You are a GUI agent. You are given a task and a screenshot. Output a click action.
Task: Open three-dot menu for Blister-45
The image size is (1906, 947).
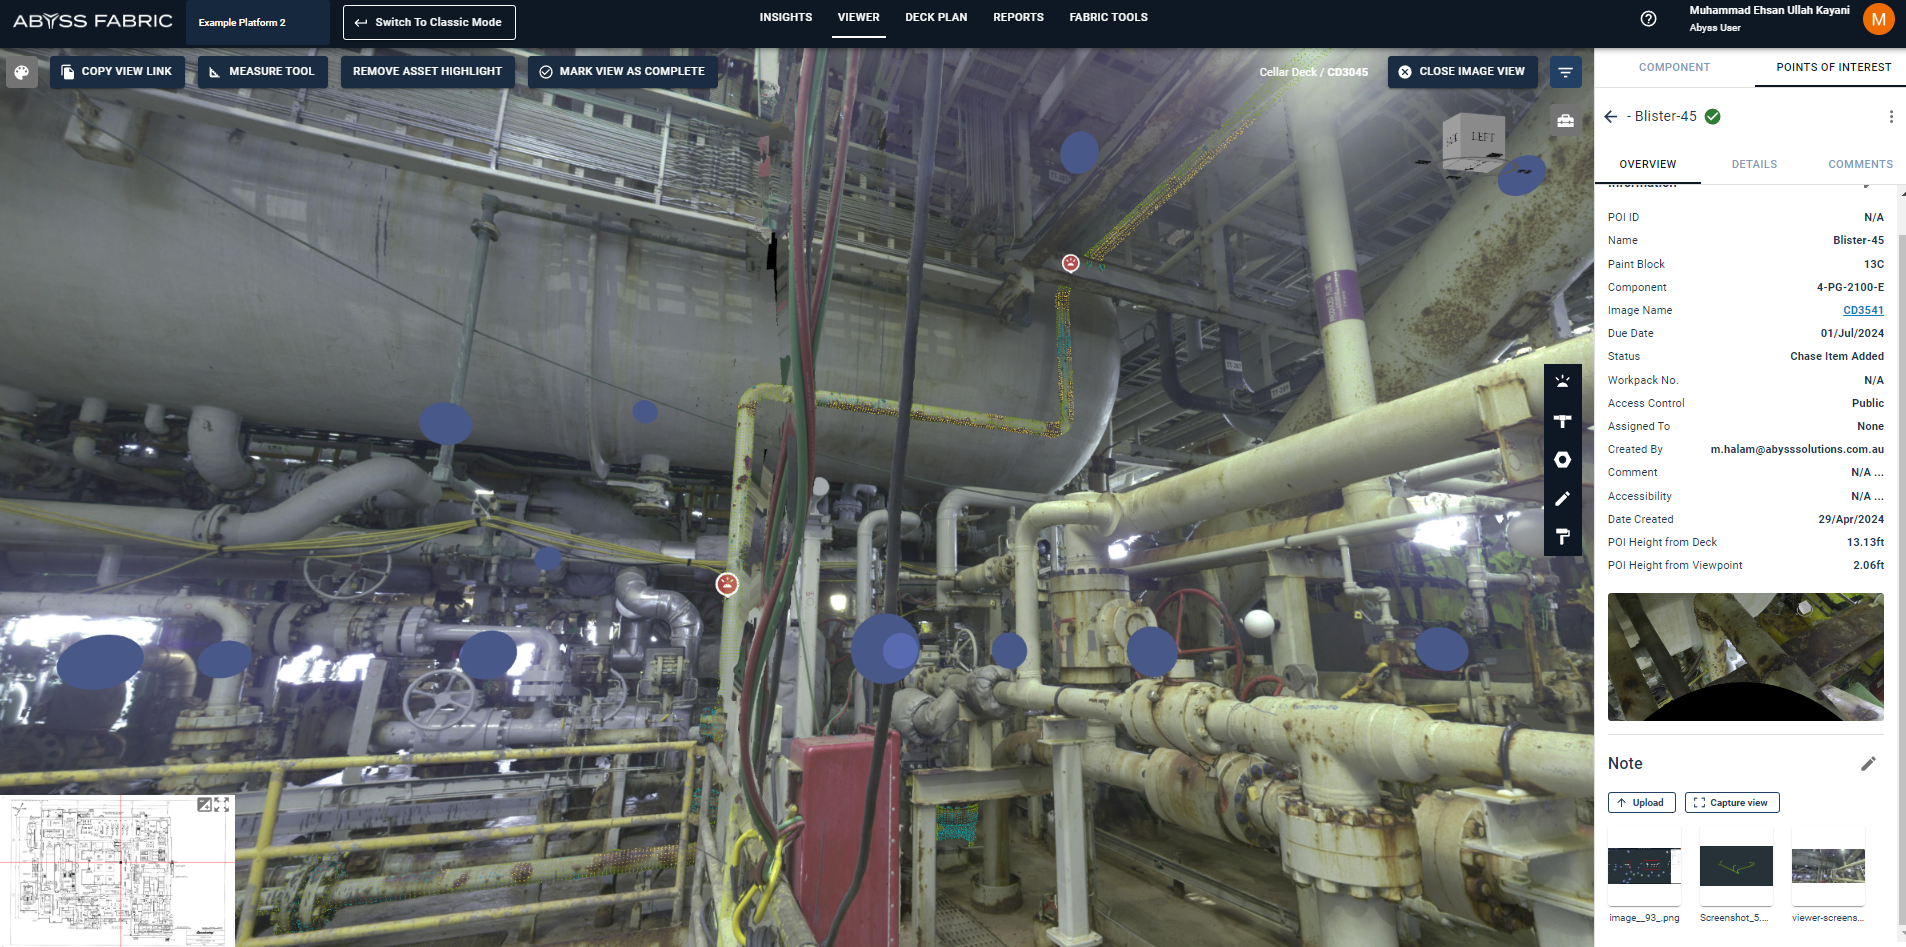[1890, 117]
